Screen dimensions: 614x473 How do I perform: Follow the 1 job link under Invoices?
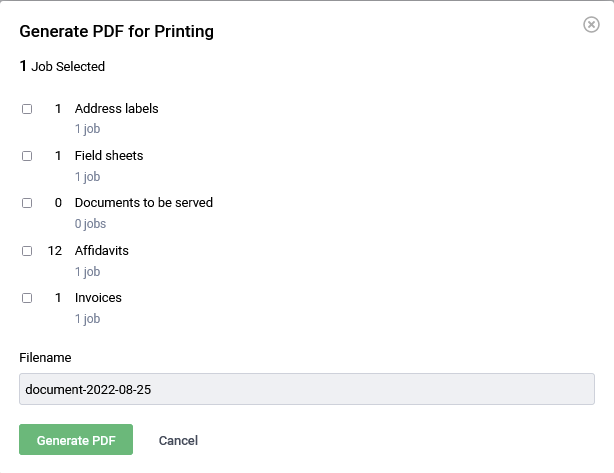87,319
